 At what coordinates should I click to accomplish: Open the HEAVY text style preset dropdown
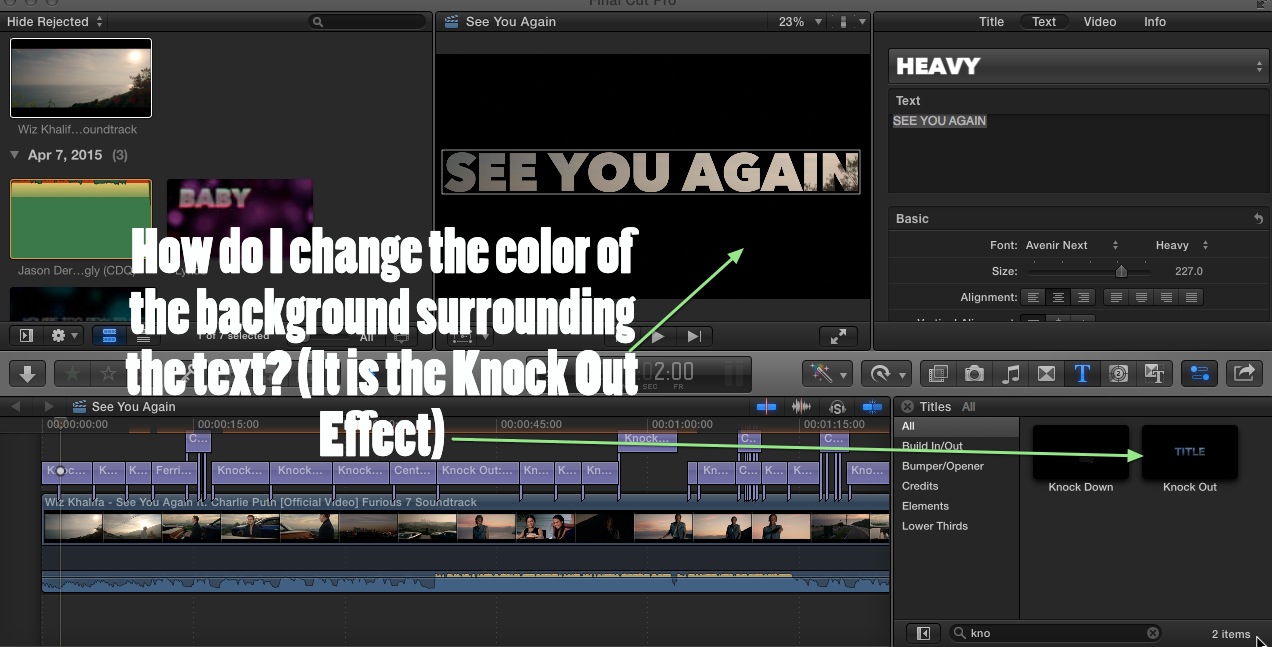pos(1078,66)
